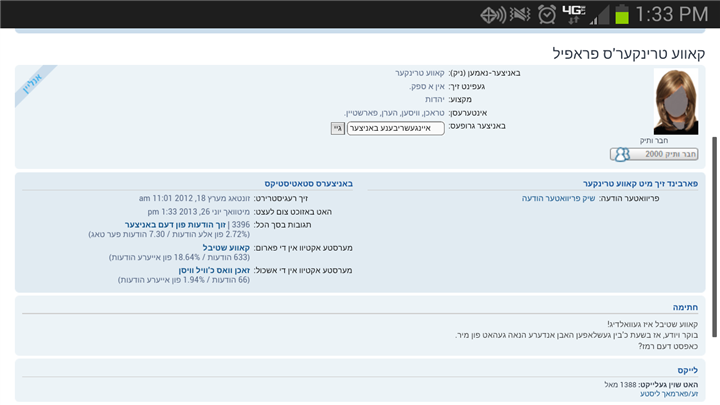The image size is (720, 405).
Task: Click the קאווע טרינקער username value
Action: tap(420, 73)
